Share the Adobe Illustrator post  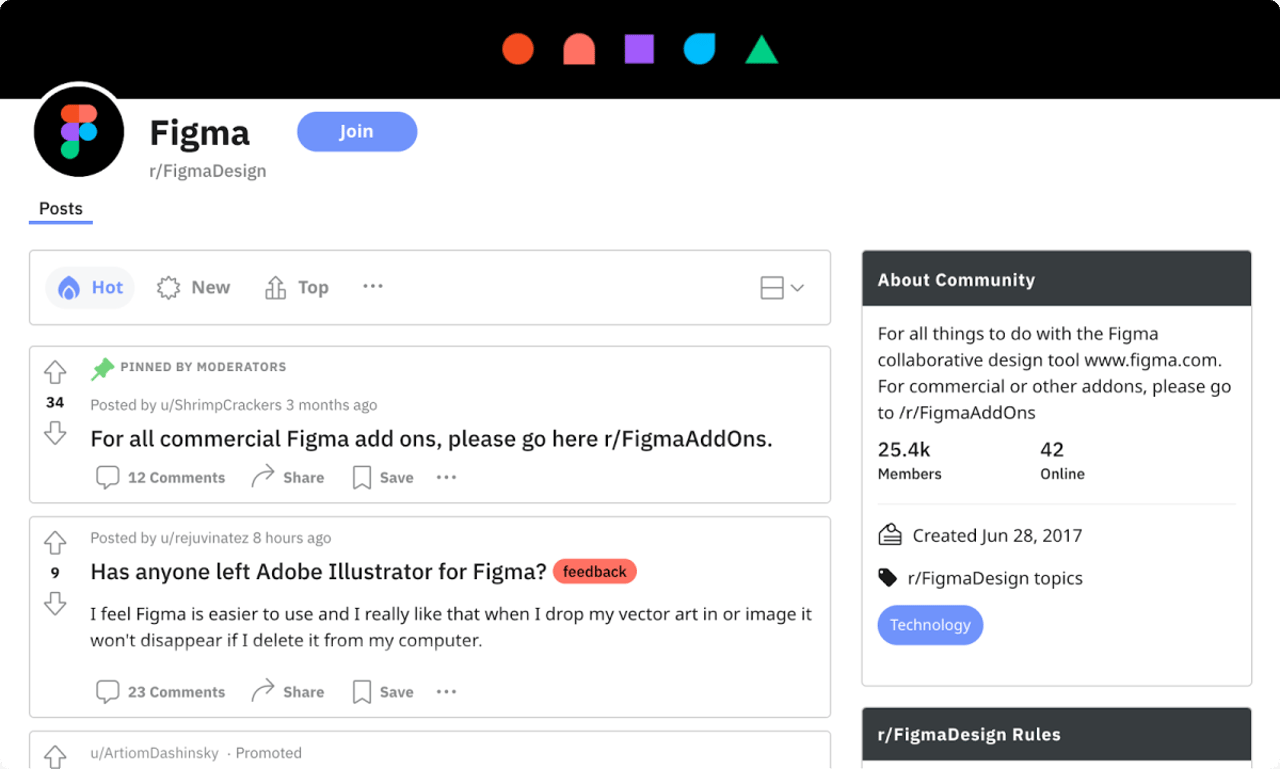[x=287, y=691]
